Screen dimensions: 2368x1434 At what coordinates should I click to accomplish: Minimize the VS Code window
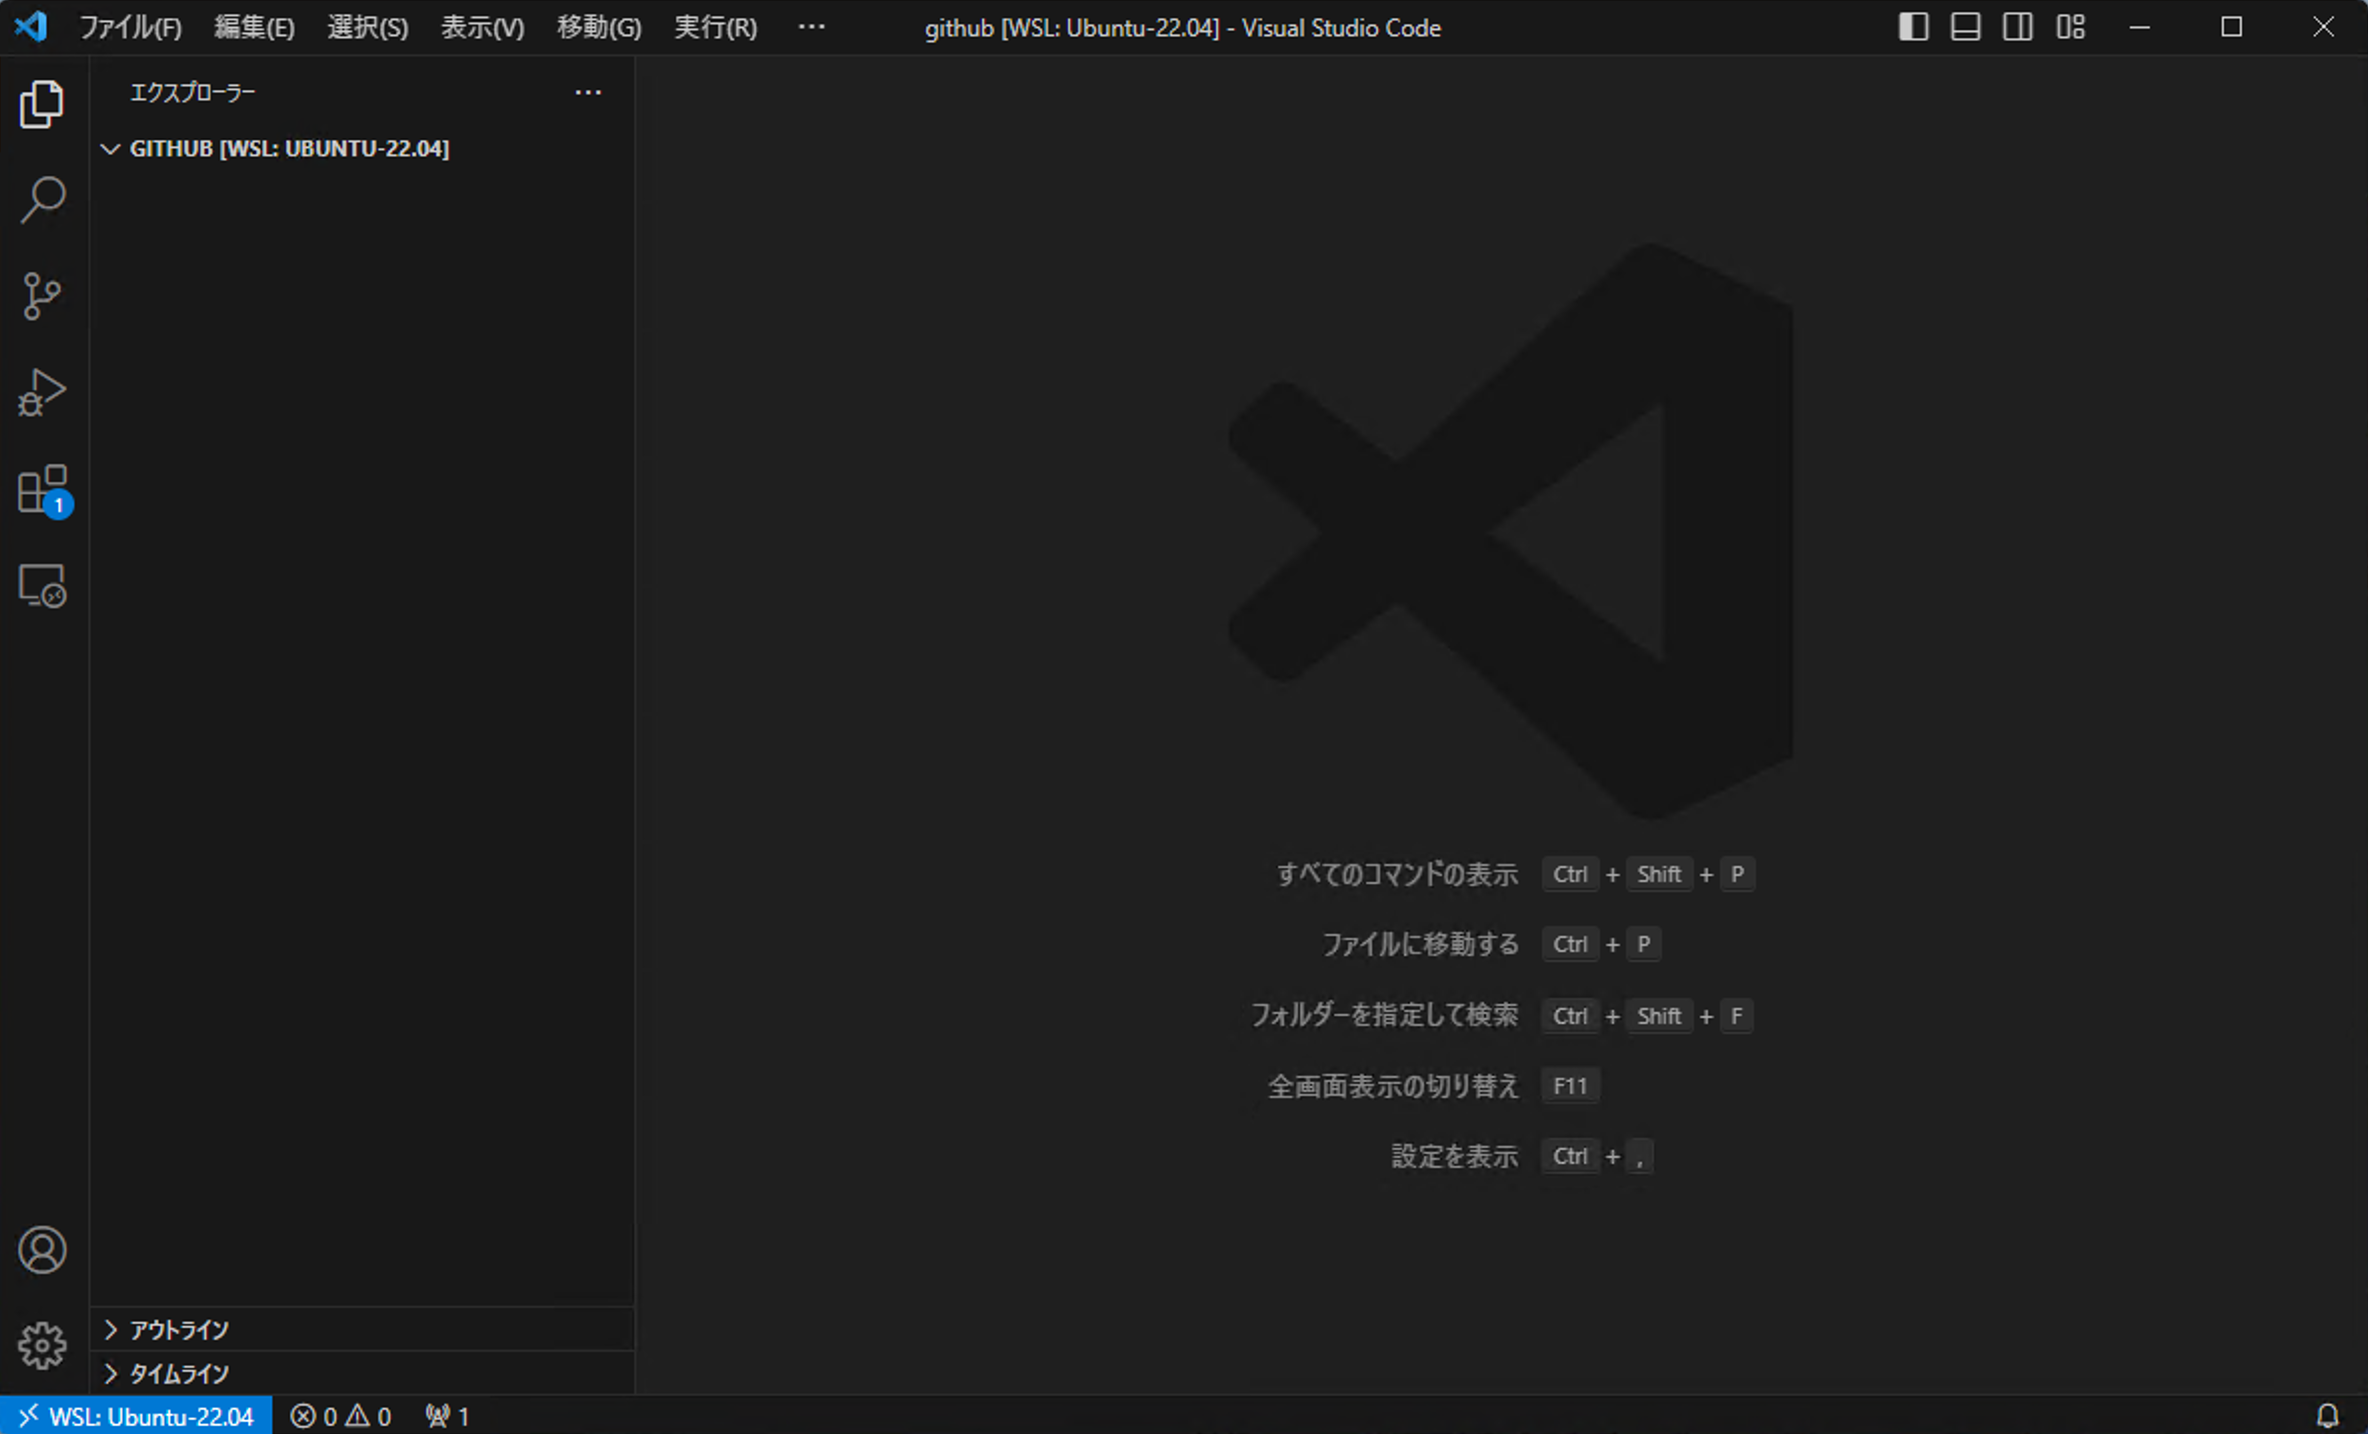pyautogui.click(x=2139, y=27)
